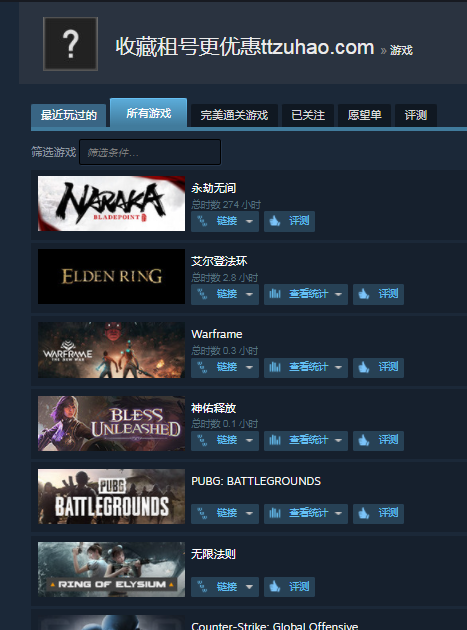Click thumbs-up review icon for Warframe
The width and height of the screenshot is (467, 630).
pos(364,367)
